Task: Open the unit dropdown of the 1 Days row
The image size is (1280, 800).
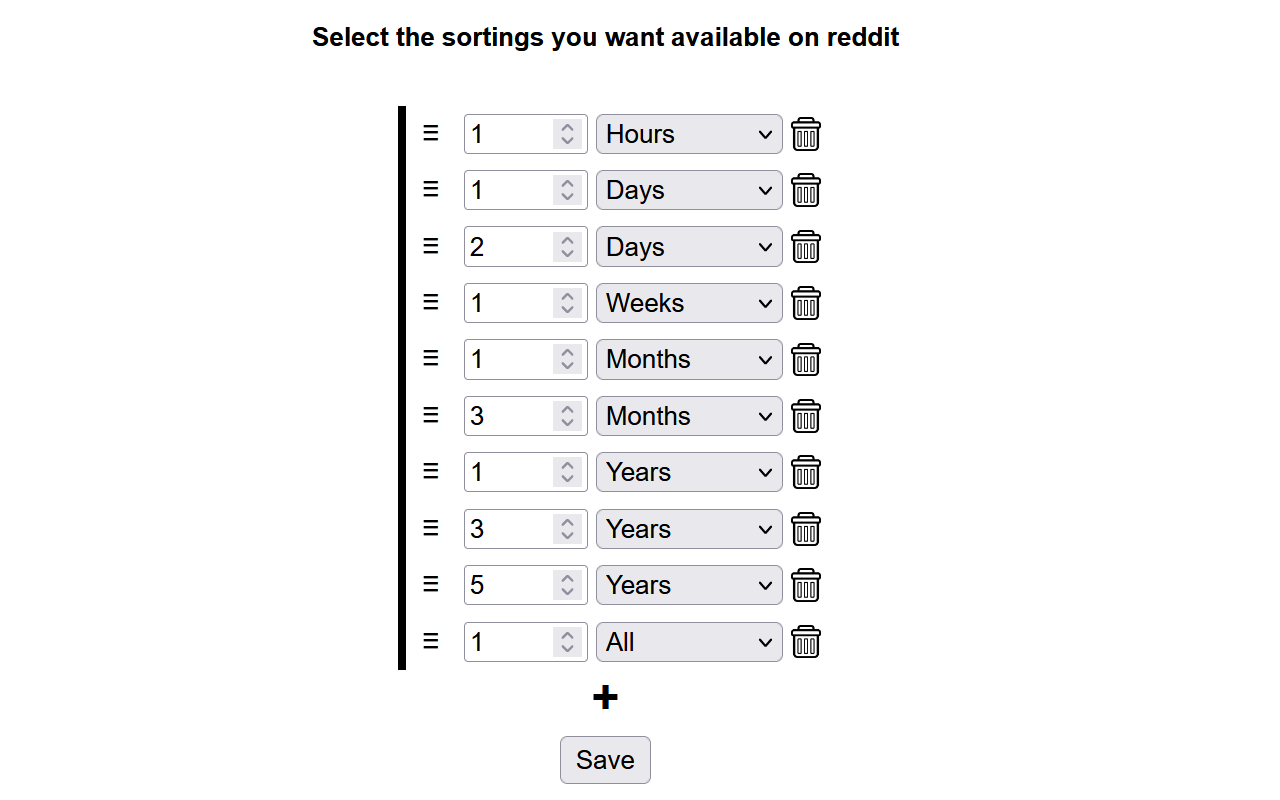Action: click(689, 190)
